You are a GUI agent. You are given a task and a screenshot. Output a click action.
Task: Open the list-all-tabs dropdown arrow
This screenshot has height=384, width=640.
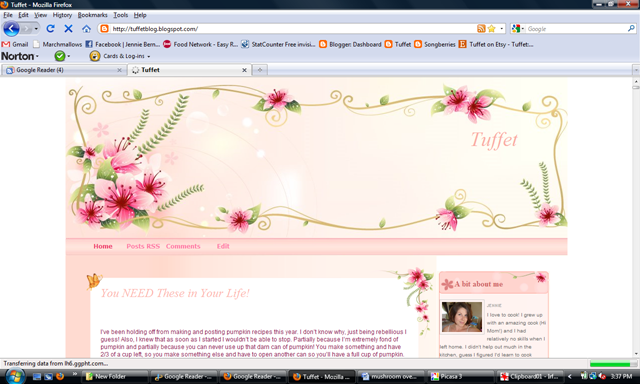click(x=636, y=70)
